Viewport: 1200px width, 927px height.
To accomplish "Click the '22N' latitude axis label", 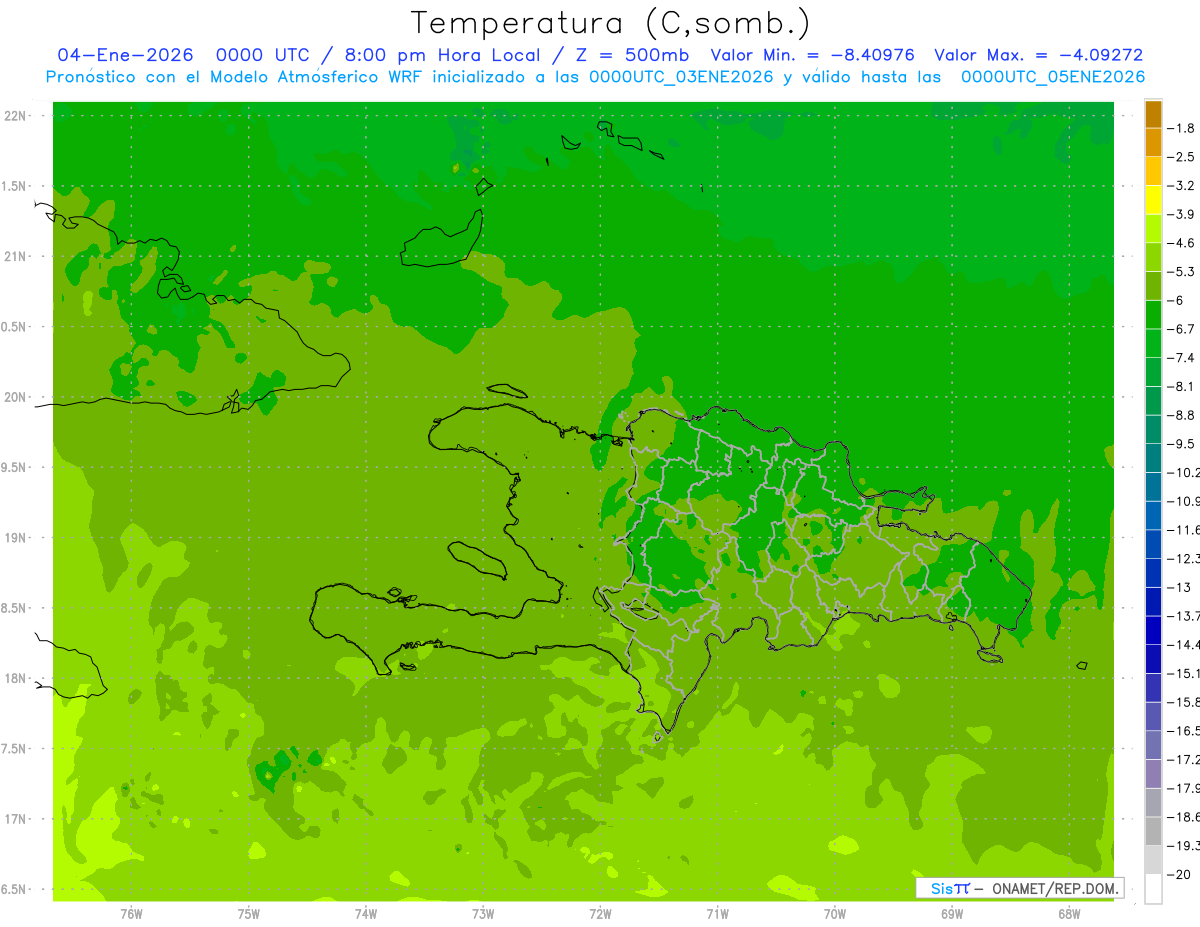I will click(16, 115).
